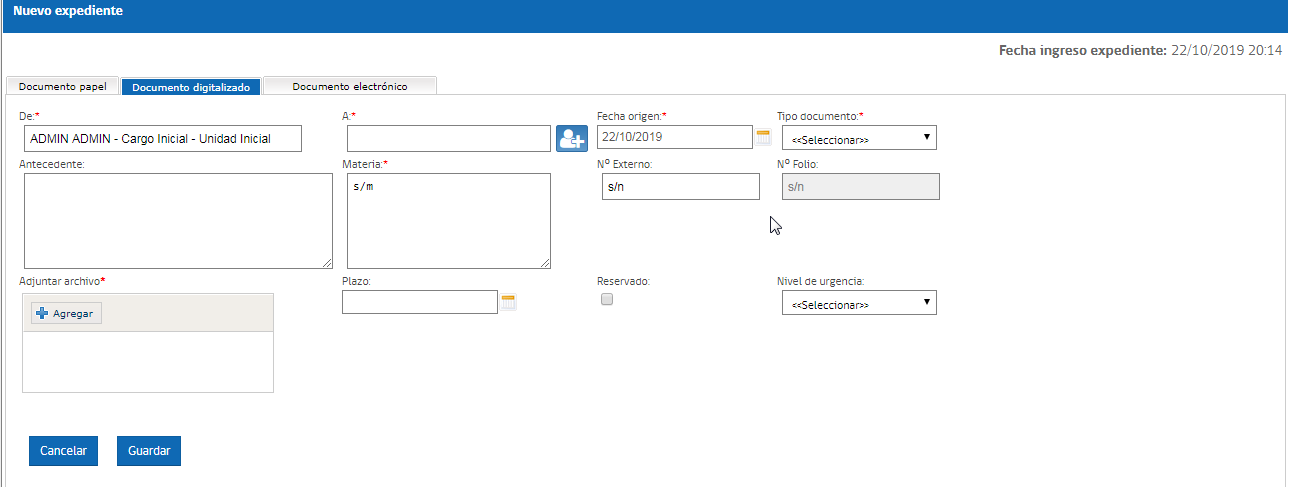Click the Agregar file attachment button

tap(66, 314)
